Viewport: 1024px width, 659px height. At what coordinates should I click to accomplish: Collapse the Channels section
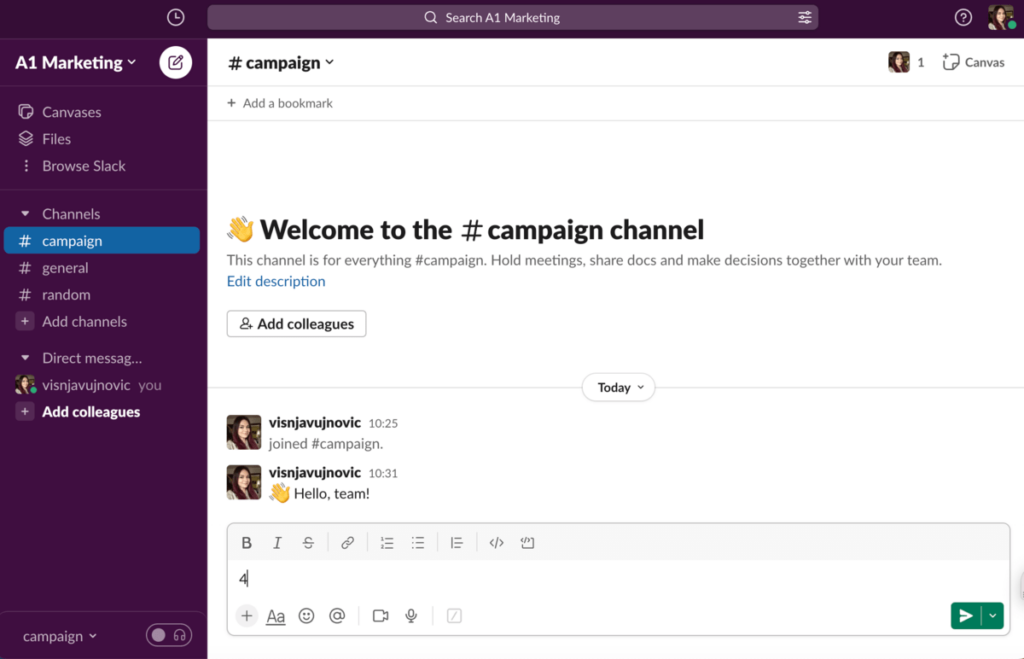[24, 213]
